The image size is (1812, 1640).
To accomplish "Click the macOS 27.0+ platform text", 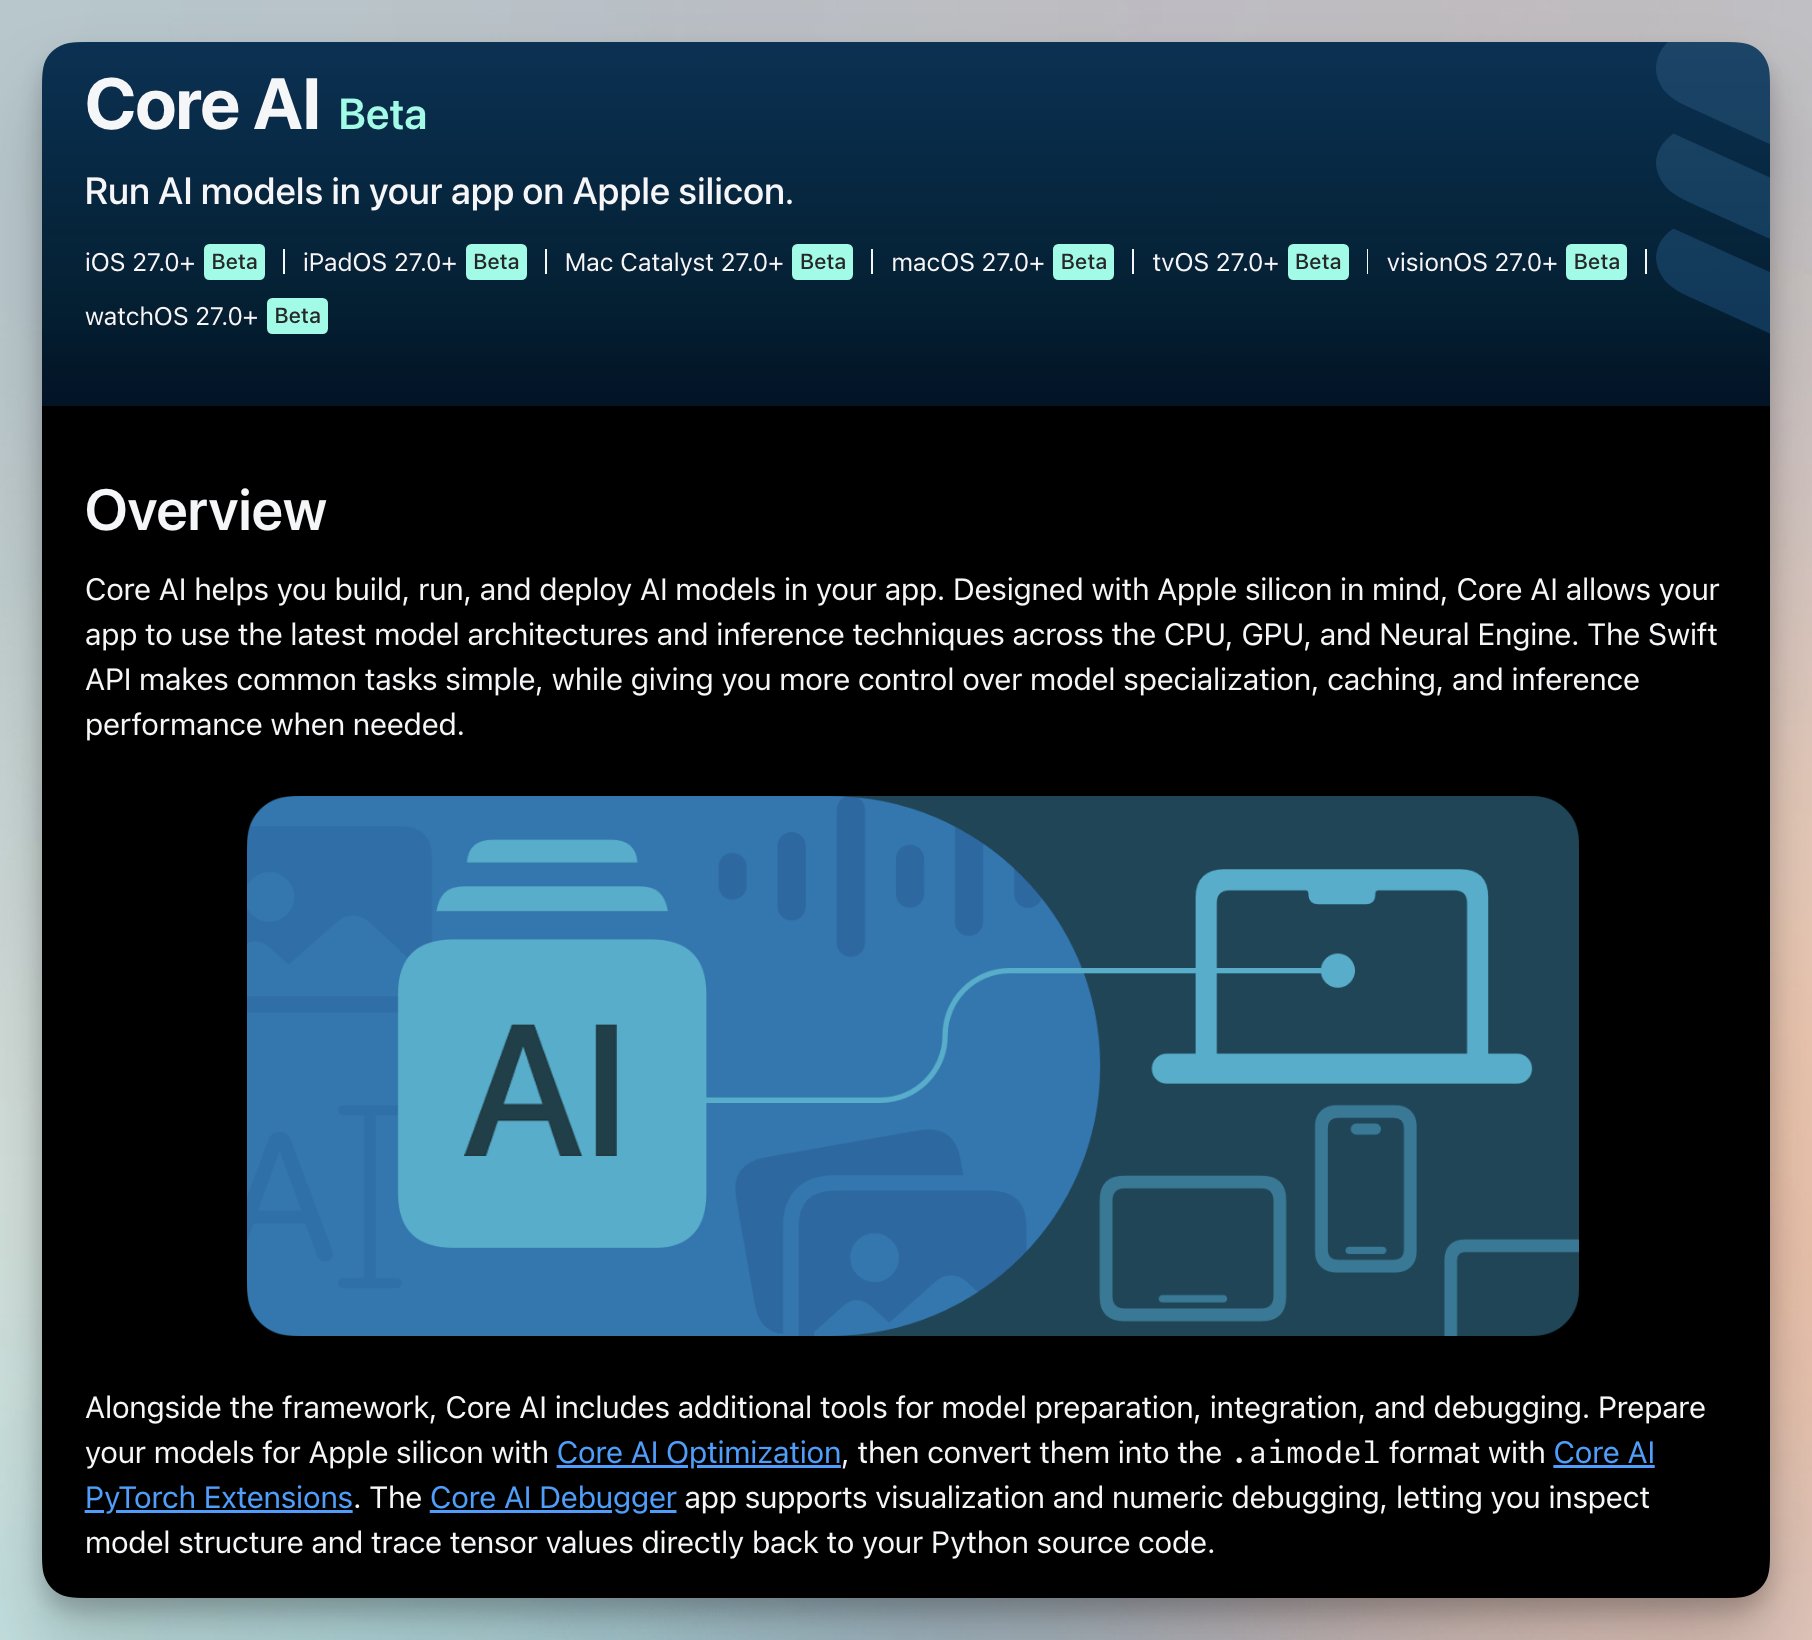I will coord(967,262).
